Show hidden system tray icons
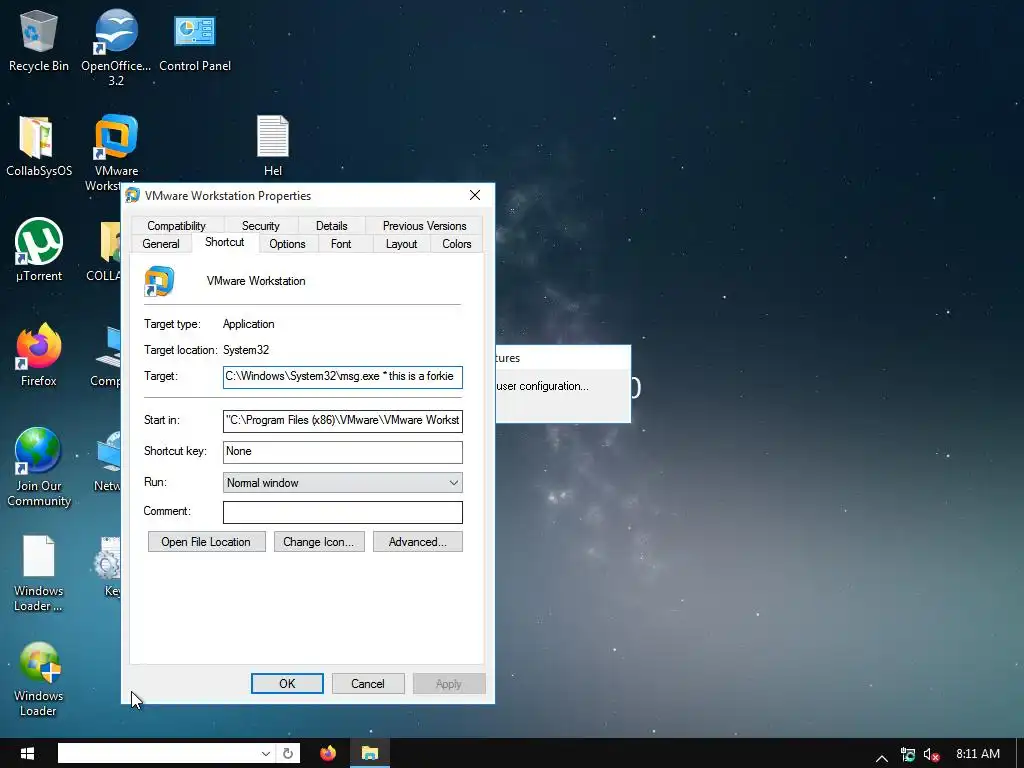This screenshot has height=768, width=1024. (882, 756)
